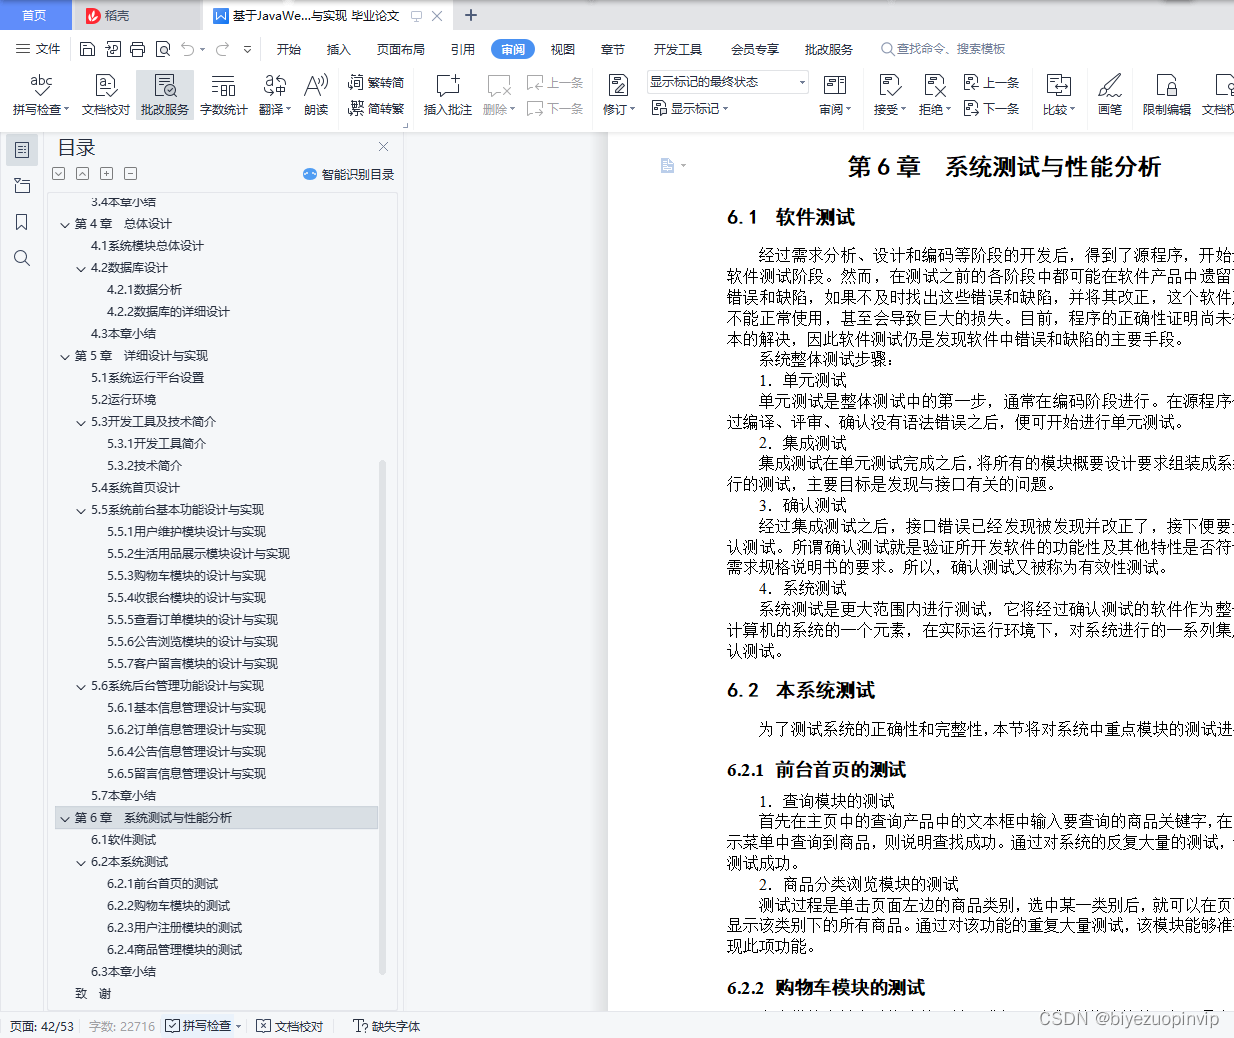Screen dimensions: 1234x1038
Task: Click the 翻译 translate tool
Action: point(274,95)
